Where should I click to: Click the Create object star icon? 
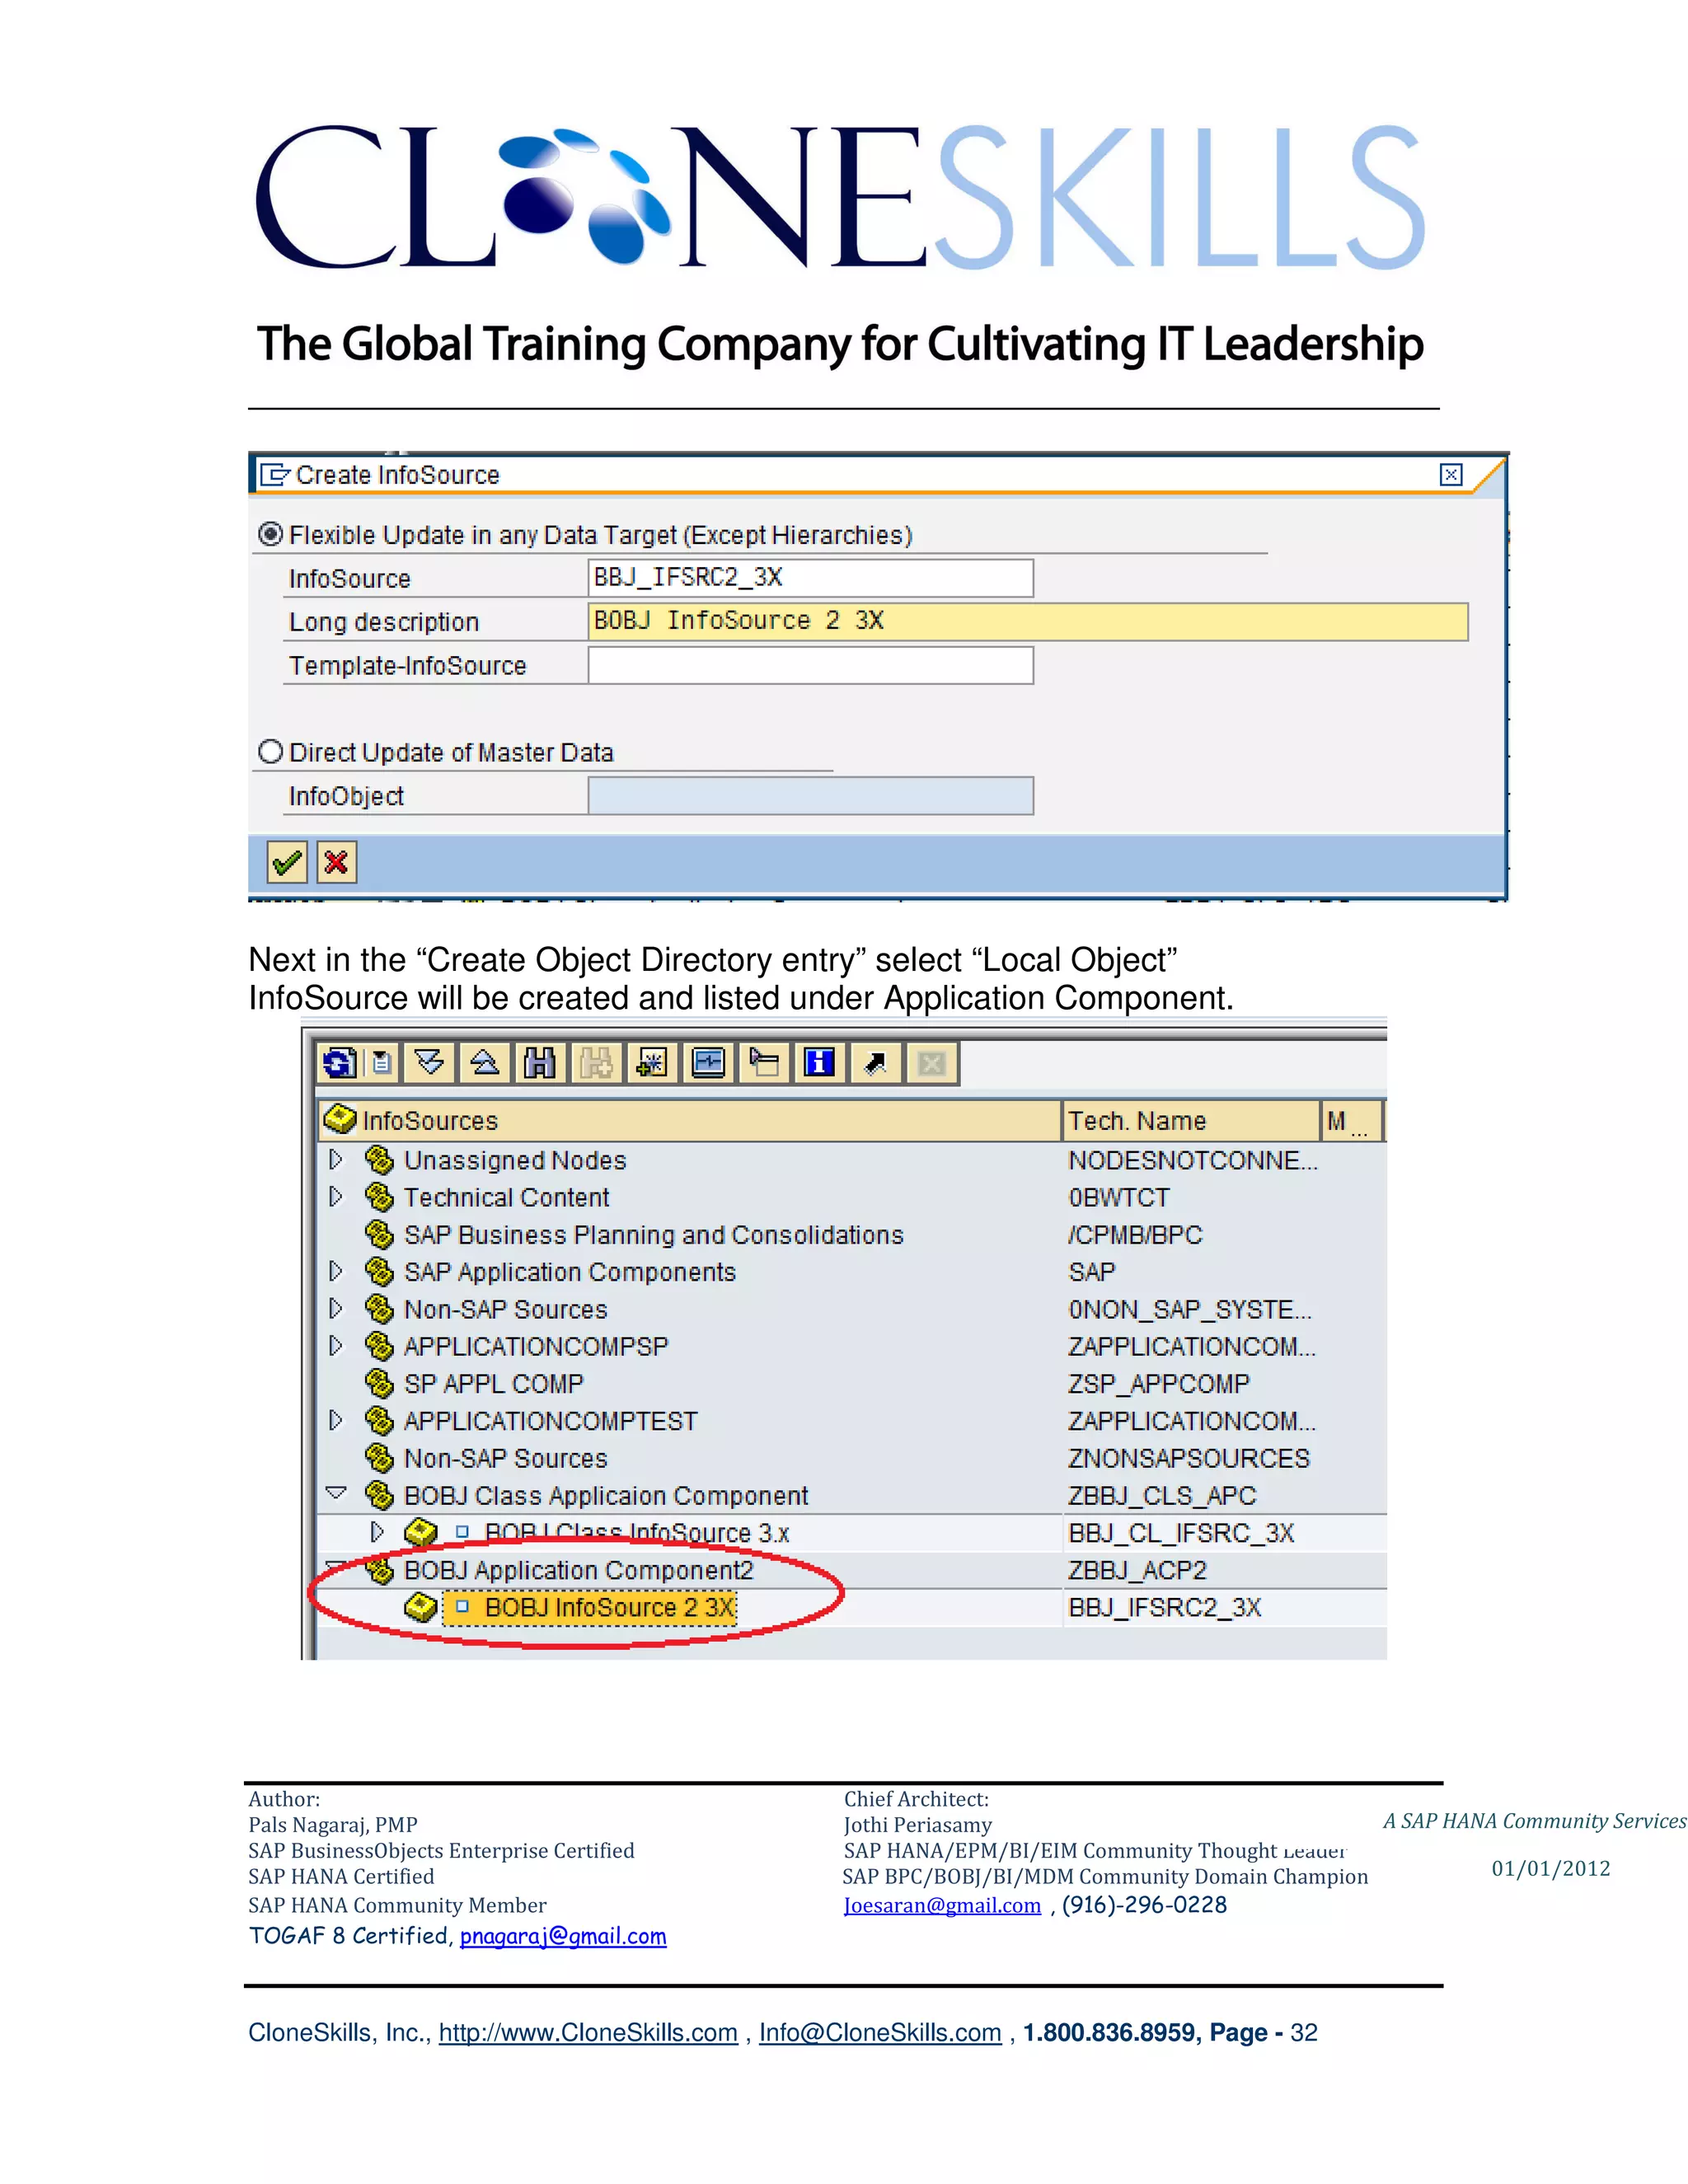click(x=652, y=1063)
